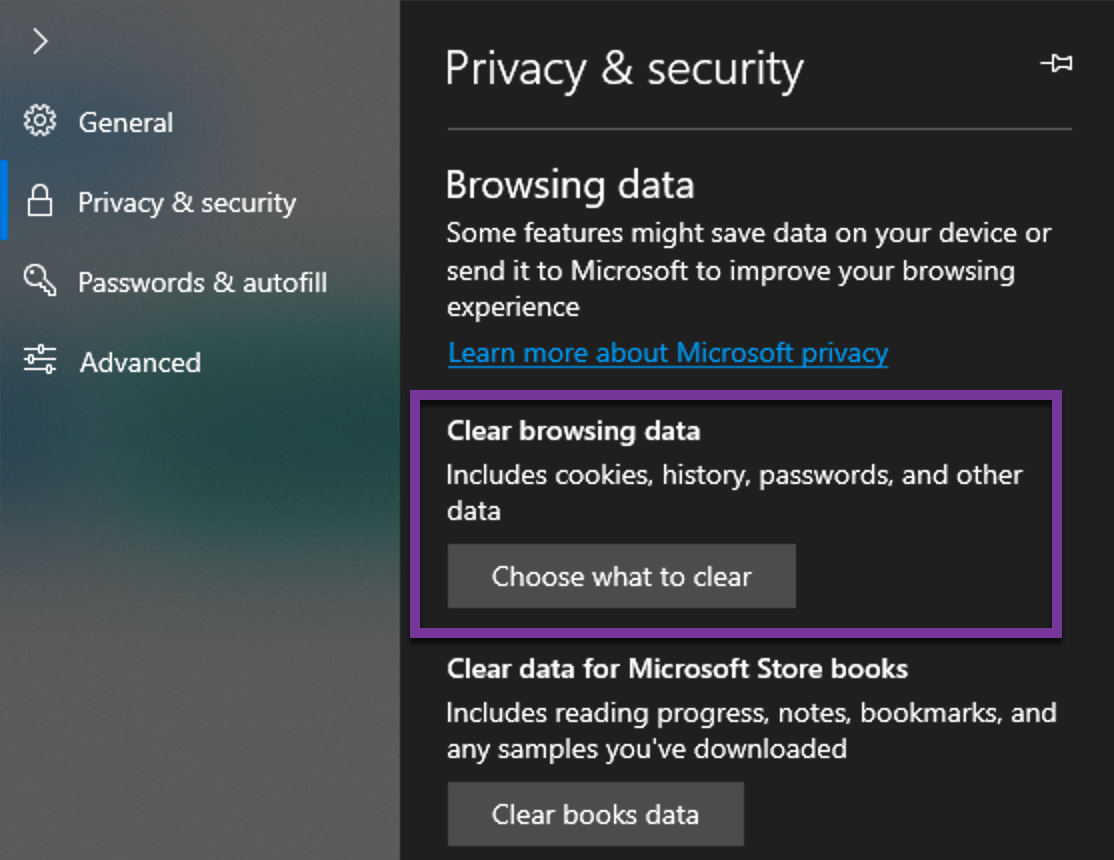Click the Advanced sliders icon
The height and width of the screenshot is (860, 1114).
coord(40,361)
